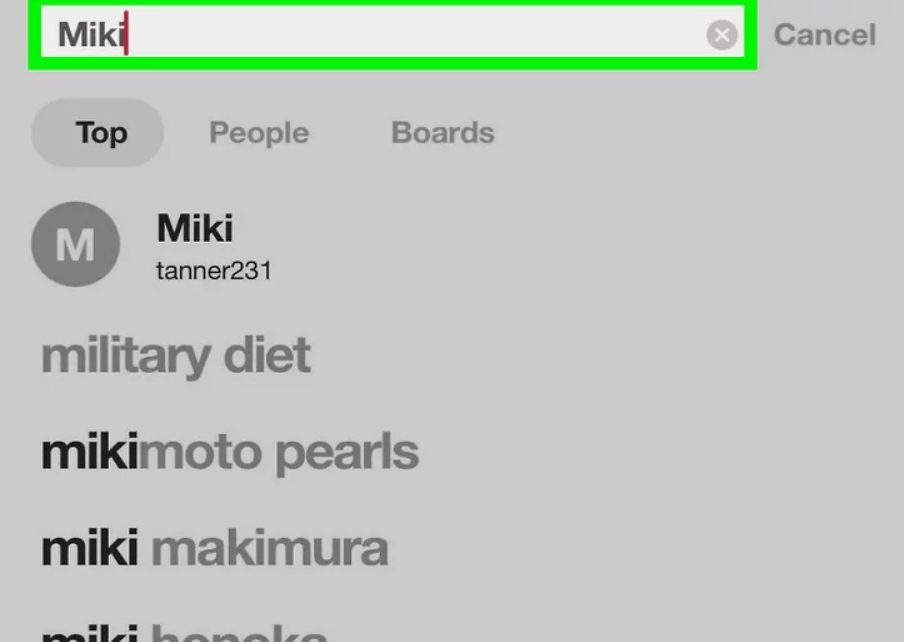Viewport: 904px width, 642px height.
Task: Place cursor at the typed Miki text
Action: (x=92, y=36)
